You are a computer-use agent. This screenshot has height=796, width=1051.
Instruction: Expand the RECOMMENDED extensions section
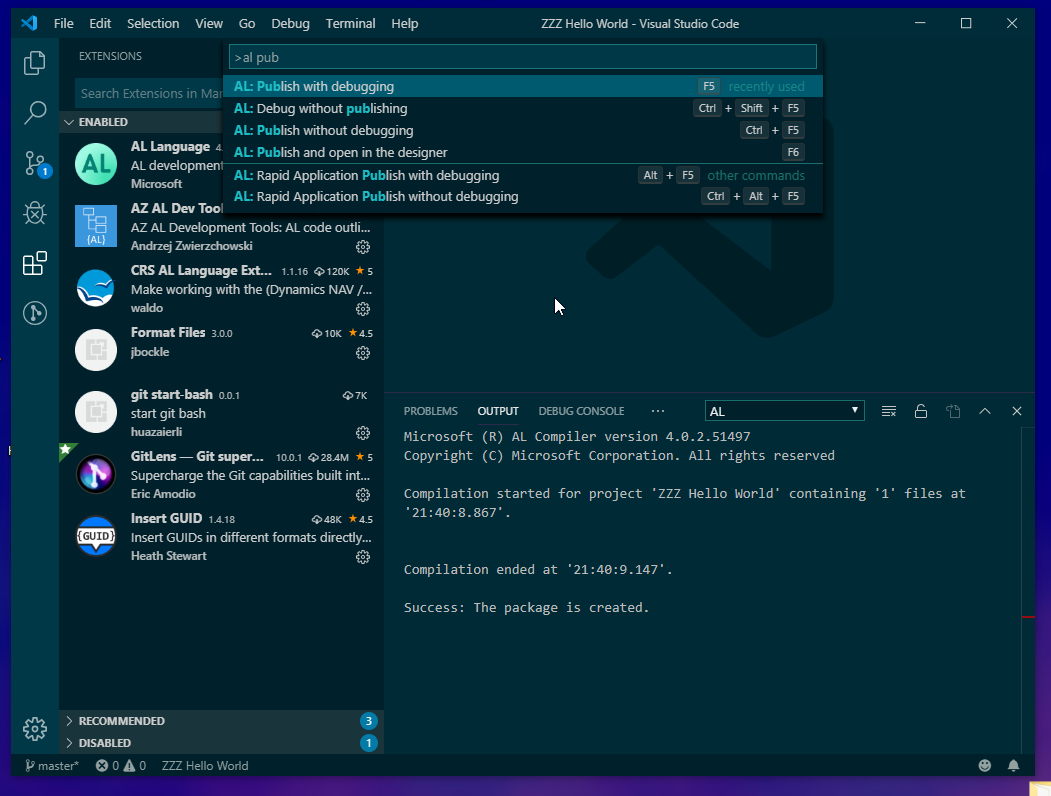tap(221, 721)
